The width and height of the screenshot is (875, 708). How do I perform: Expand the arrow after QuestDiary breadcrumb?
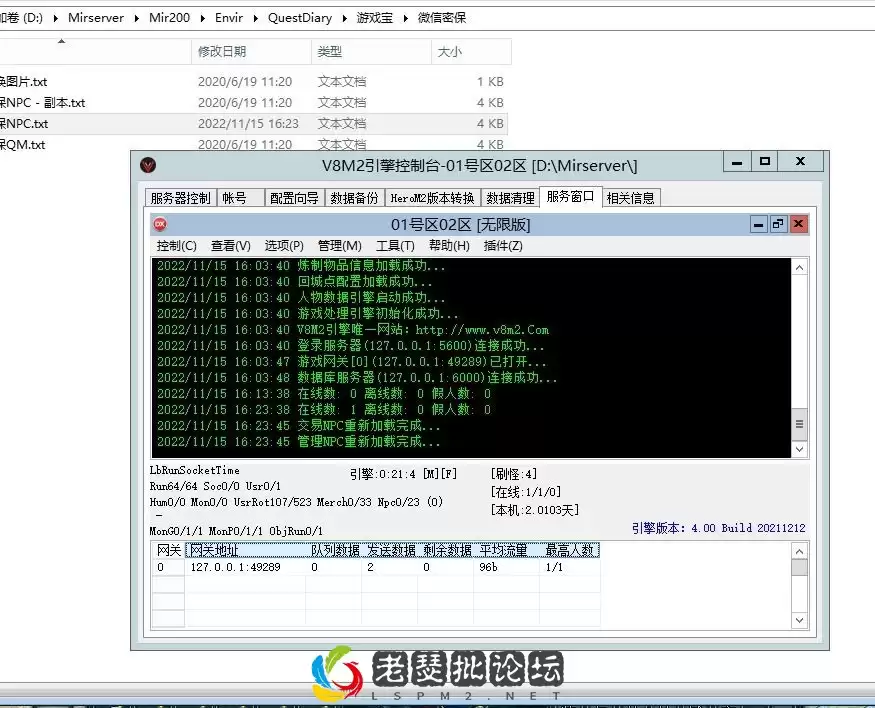[x=344, y=18]
